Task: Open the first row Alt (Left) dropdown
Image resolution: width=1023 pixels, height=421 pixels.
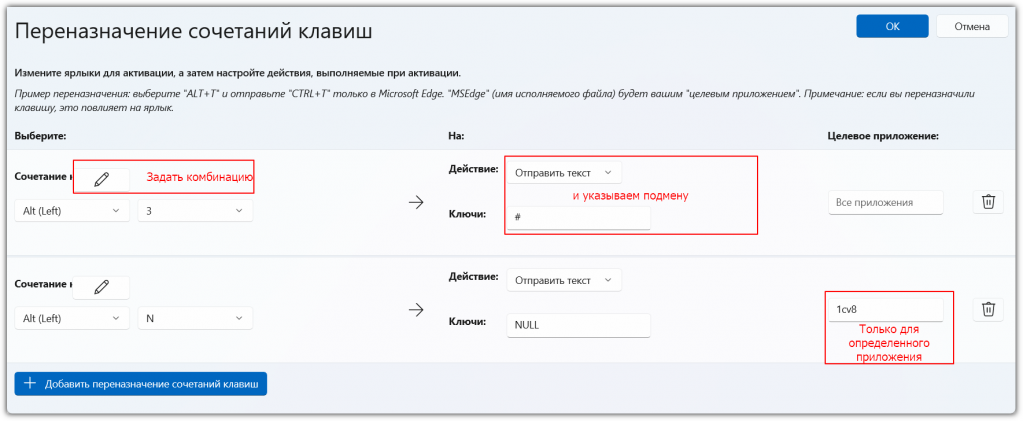Action: coord(72,211)
